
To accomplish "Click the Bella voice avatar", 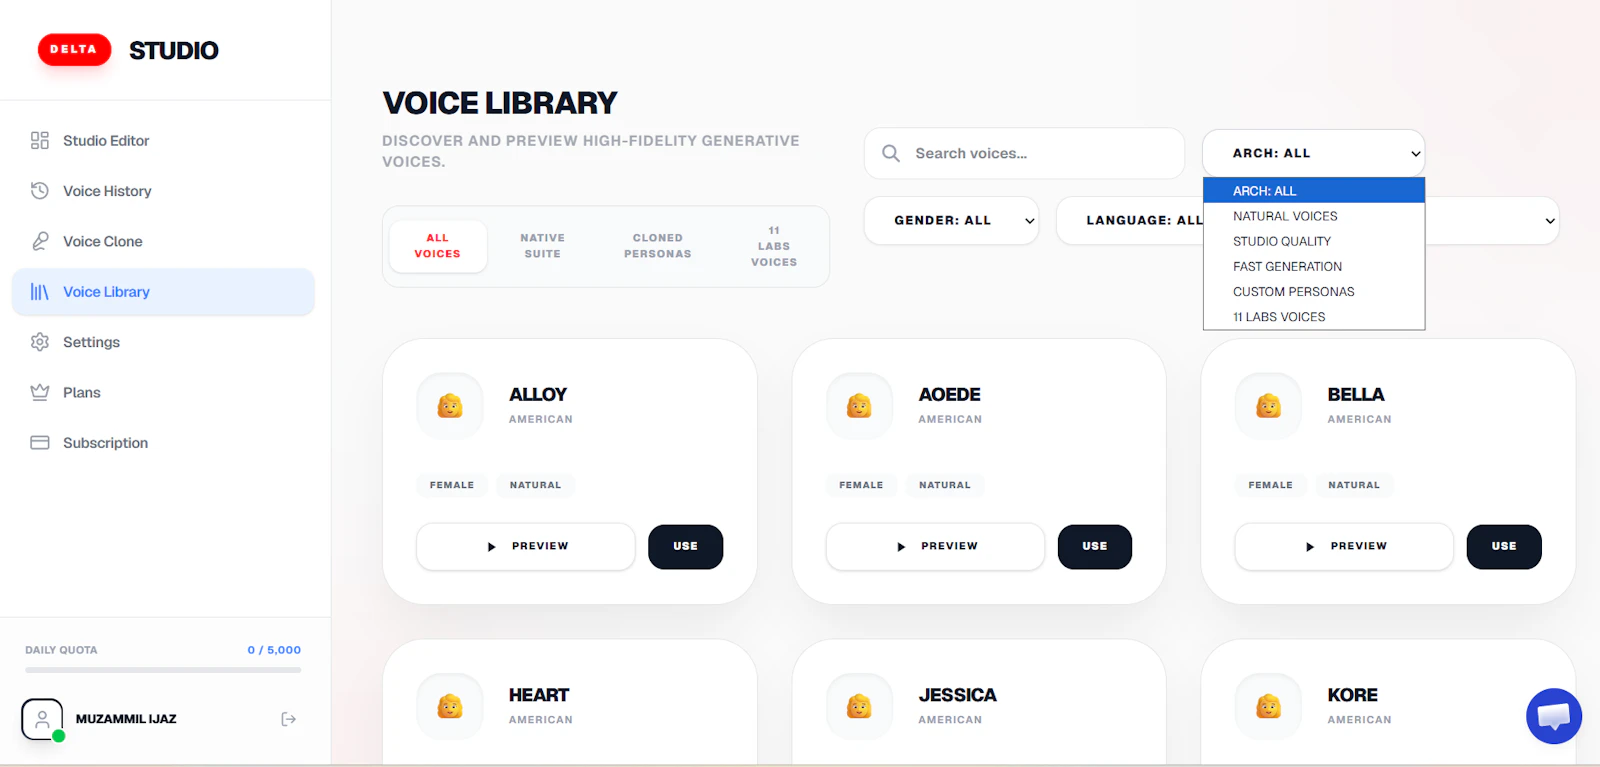I will 1269,406.
